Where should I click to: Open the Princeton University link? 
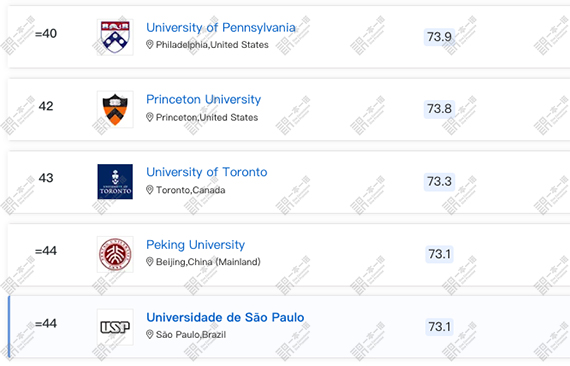click(204, 100)
